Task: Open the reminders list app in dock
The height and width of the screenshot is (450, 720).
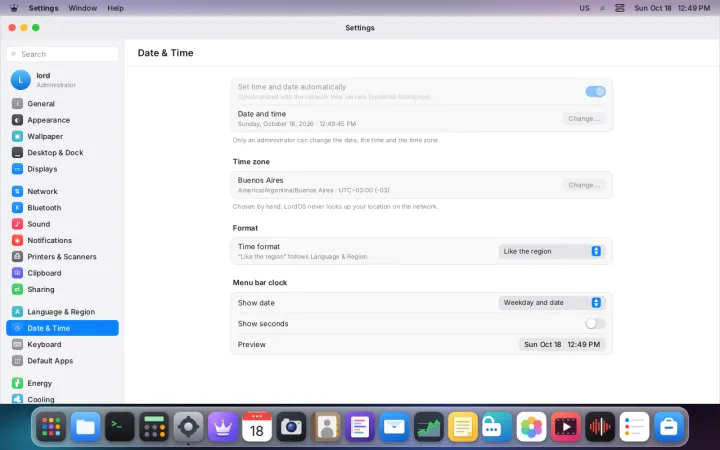Action: point(634,427)
